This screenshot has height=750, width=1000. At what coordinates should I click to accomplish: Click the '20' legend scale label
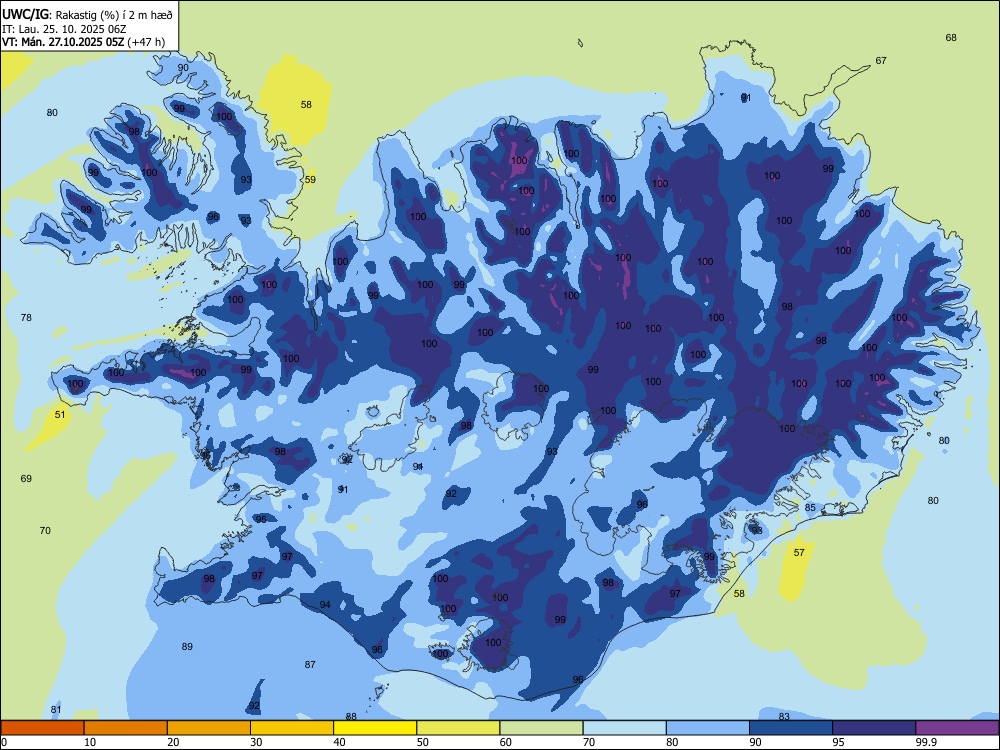point(173,742)
